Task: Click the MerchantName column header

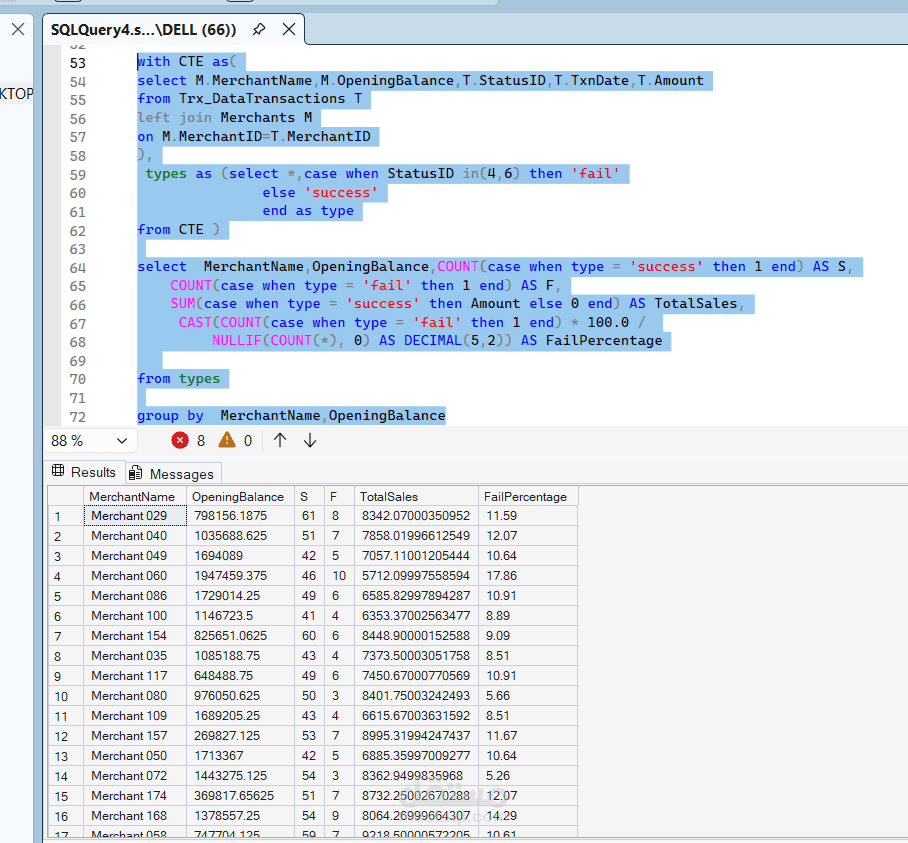Action: tap(135, 497)
